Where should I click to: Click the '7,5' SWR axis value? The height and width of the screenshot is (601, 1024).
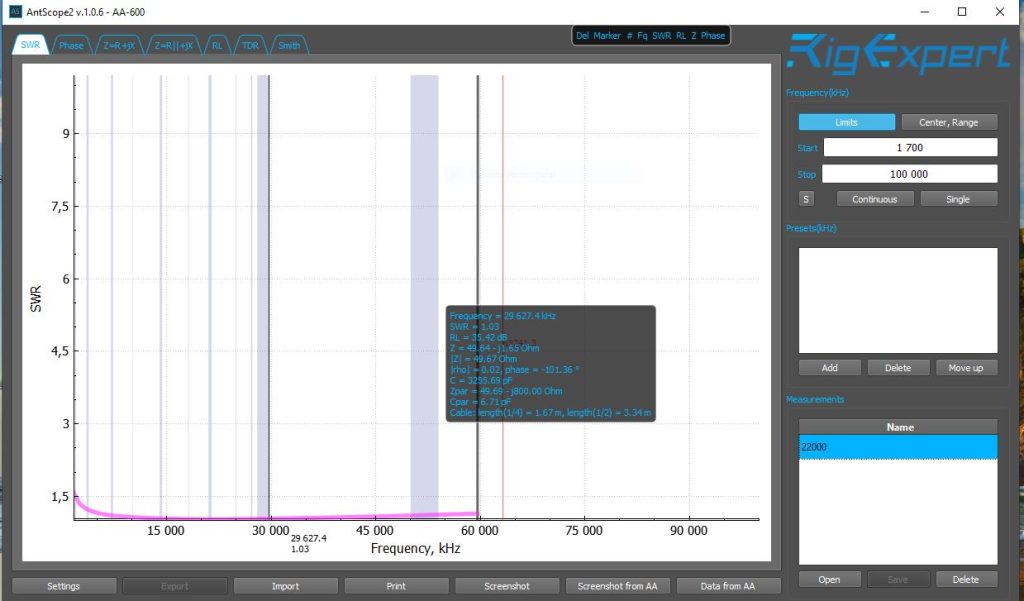[x=60, y=206]
